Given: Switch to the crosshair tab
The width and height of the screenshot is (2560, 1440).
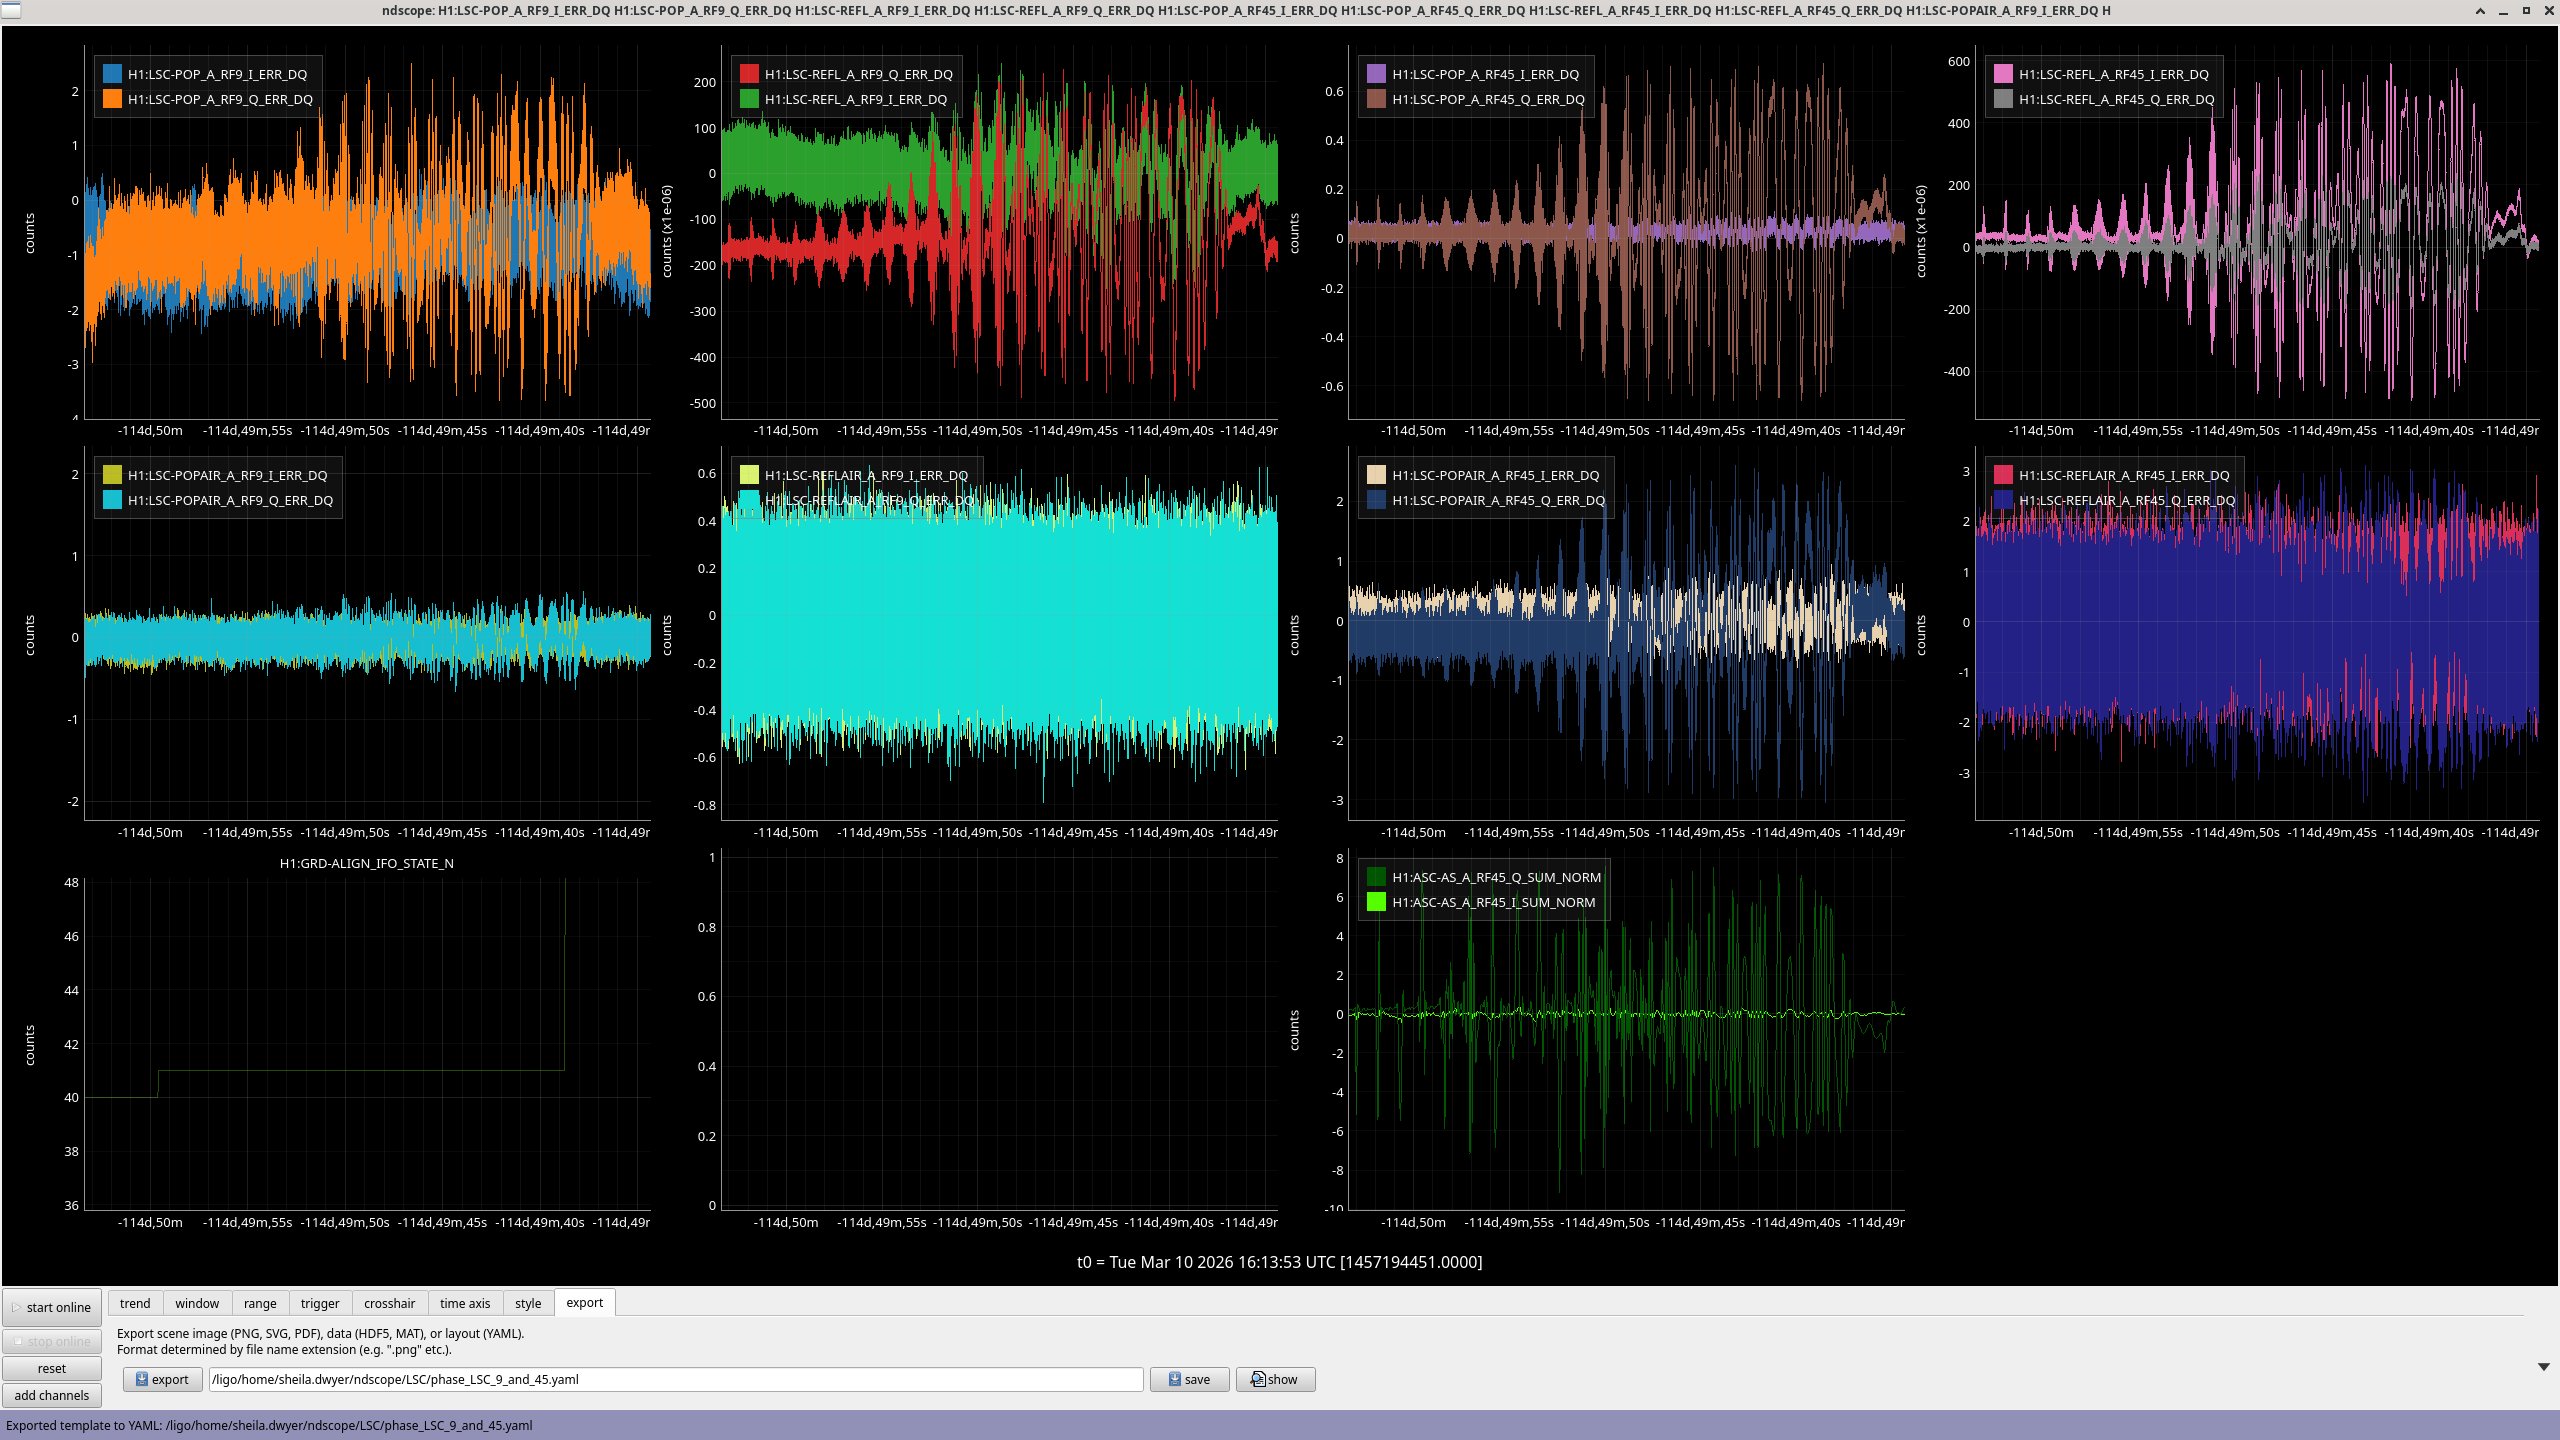Looking at the screenshot, I should point(389,1303).
